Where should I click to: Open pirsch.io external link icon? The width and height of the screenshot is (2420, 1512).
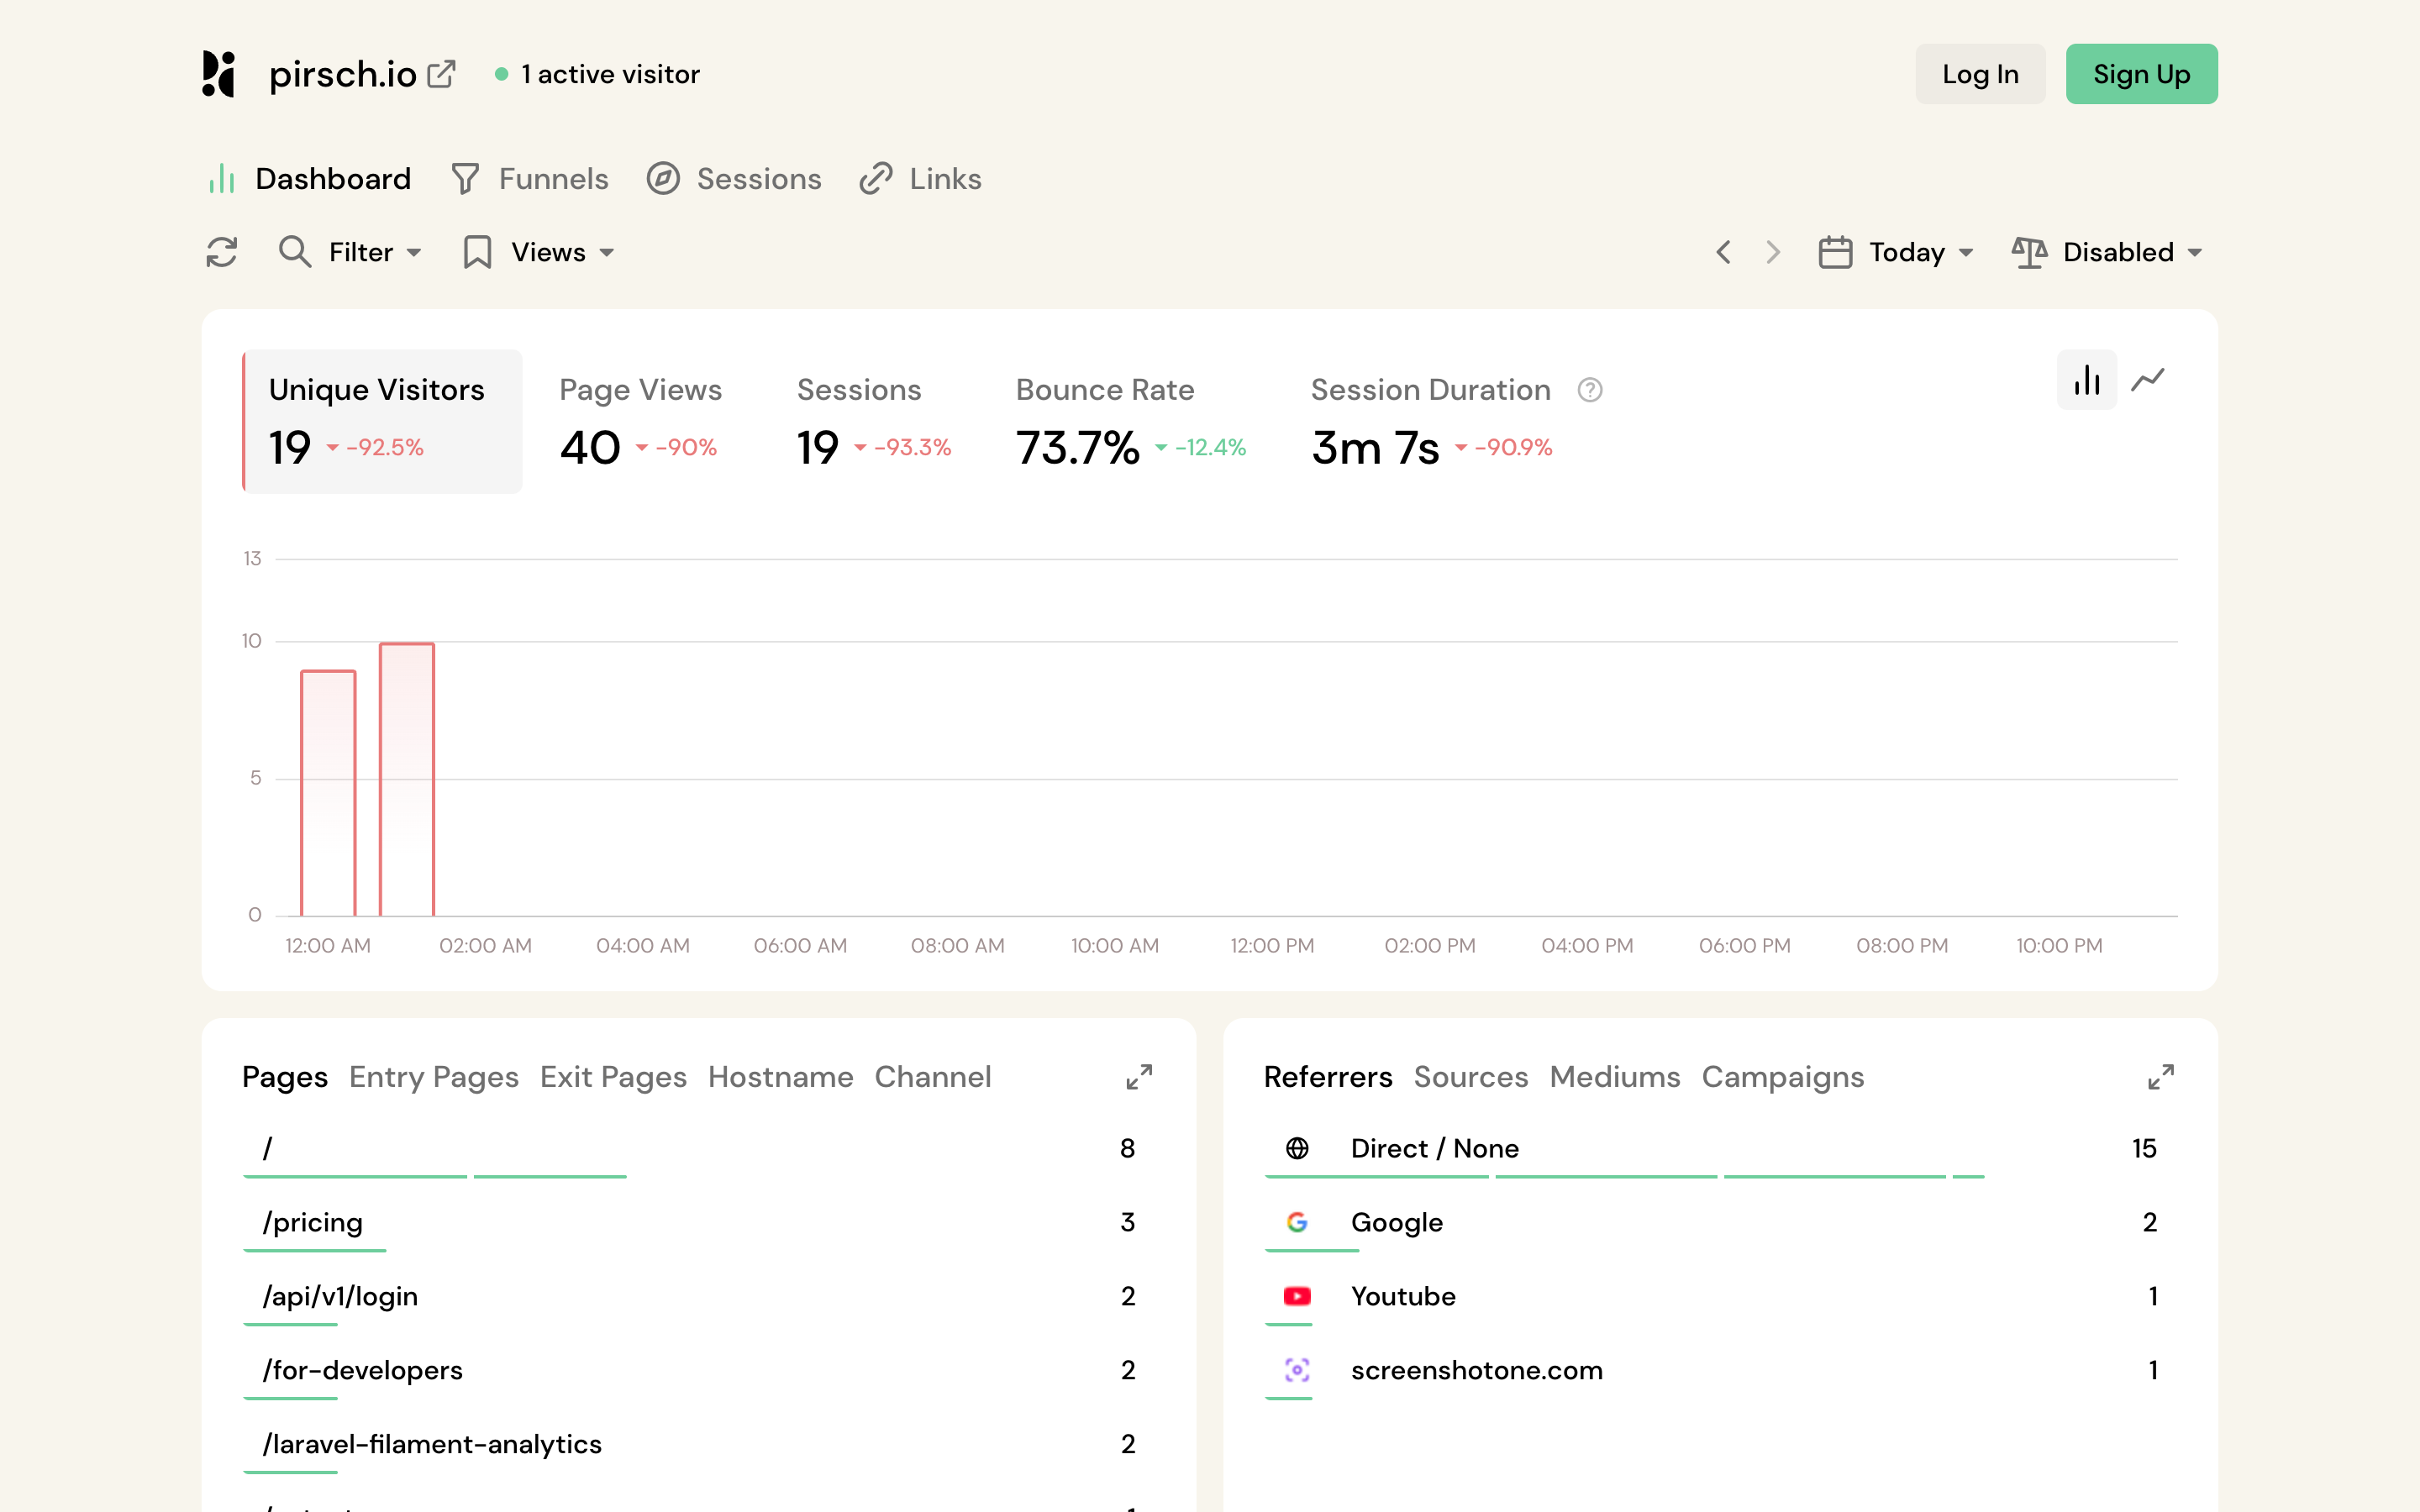[x=441, y=74]
